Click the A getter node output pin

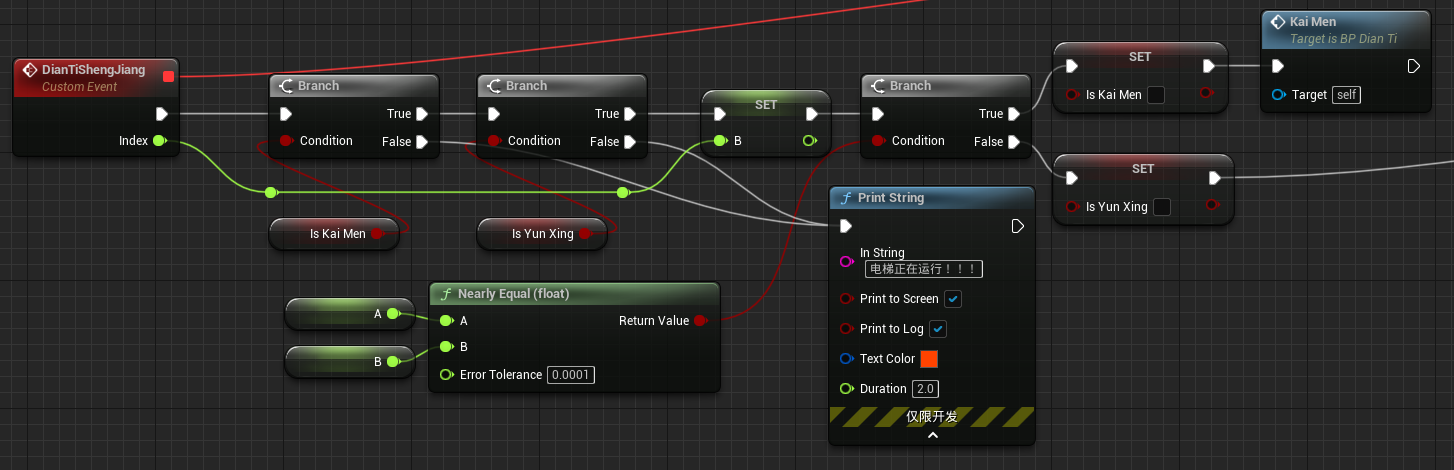(x=393, y=314)
